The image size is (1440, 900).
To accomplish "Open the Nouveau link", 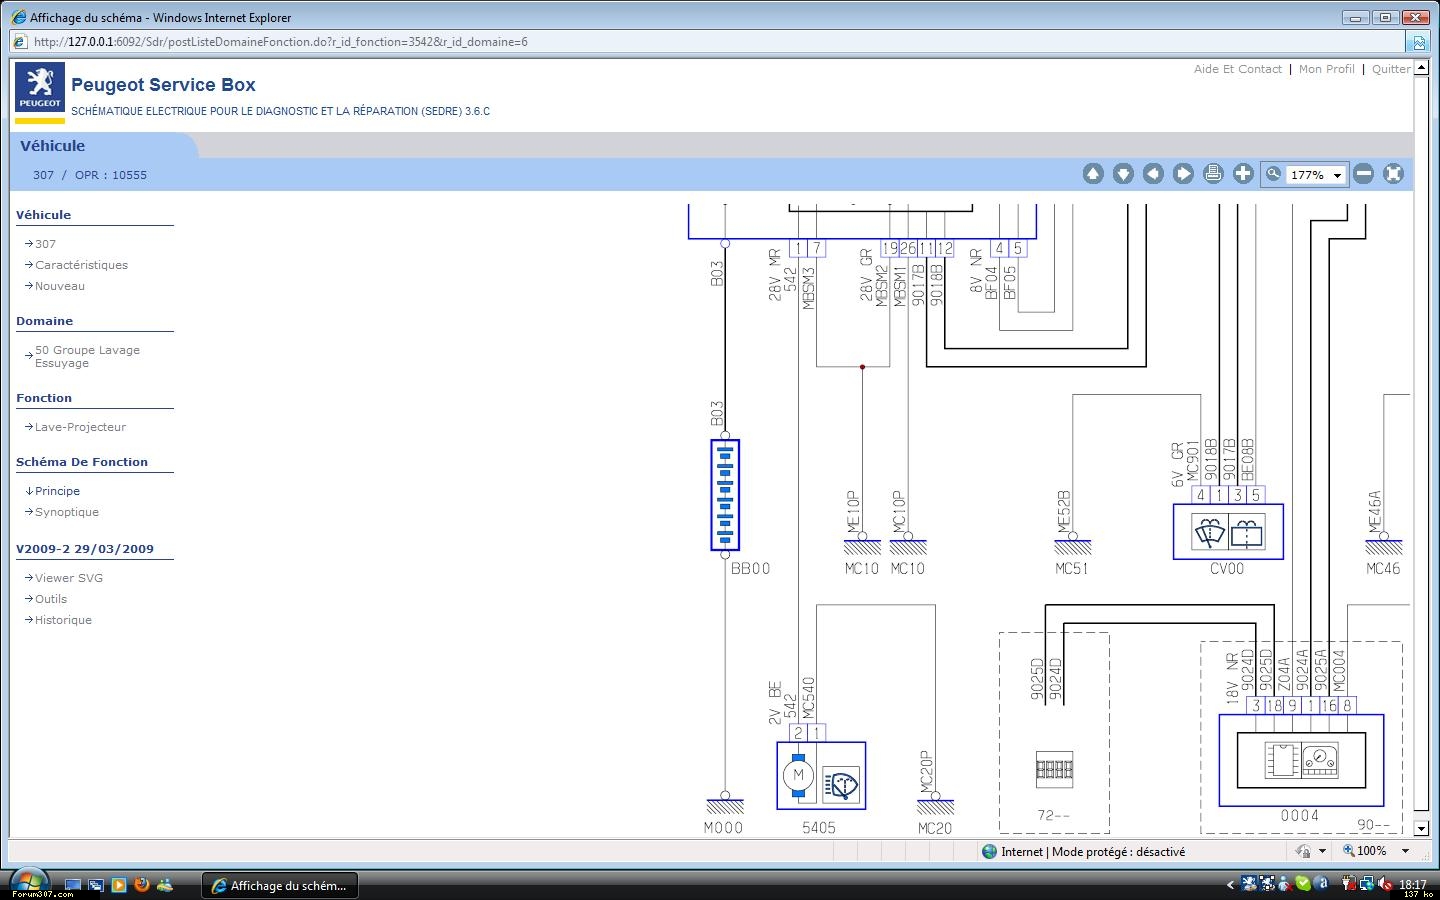I will pos(60,286).
